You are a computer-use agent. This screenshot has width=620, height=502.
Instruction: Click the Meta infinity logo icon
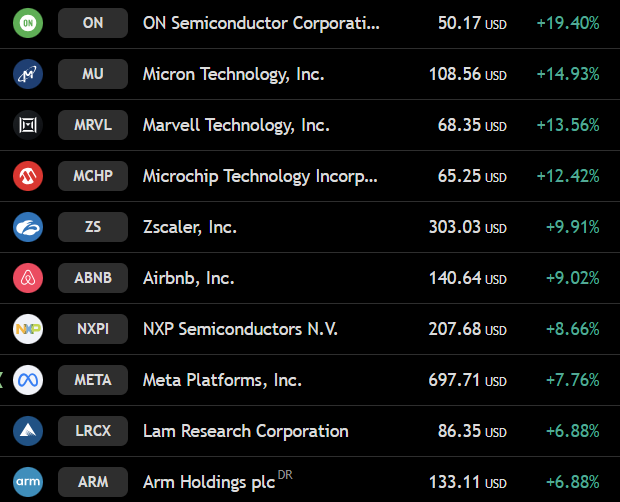point(28,380)
